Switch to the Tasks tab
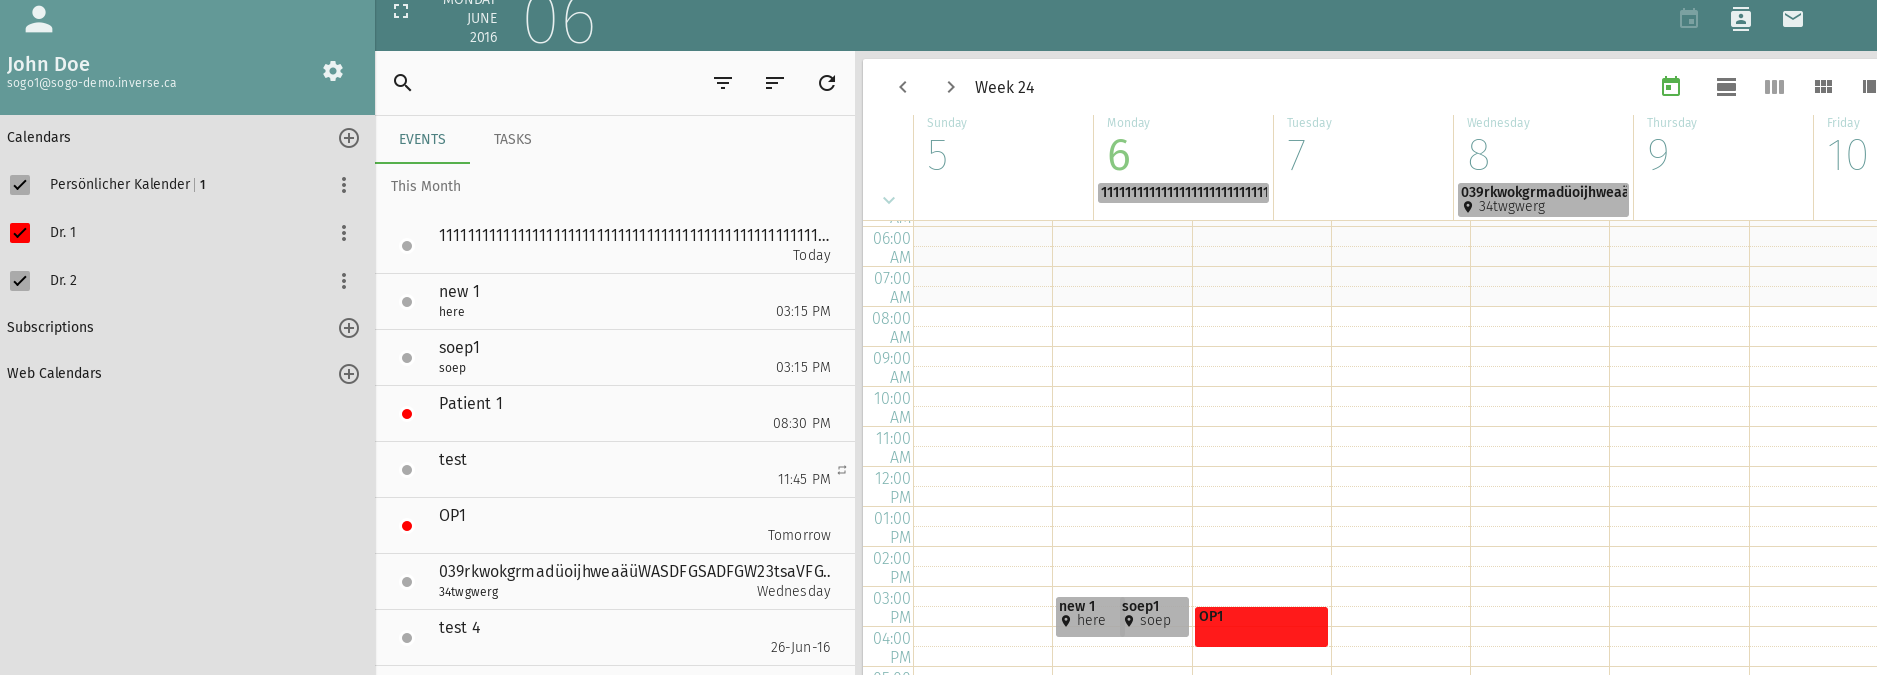 (x=512, y=139)
